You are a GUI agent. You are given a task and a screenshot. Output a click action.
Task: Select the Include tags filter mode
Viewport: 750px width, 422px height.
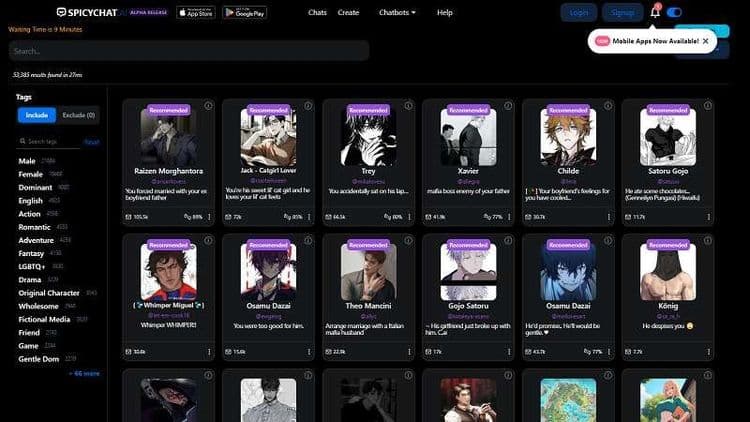[x=36, y=115]
